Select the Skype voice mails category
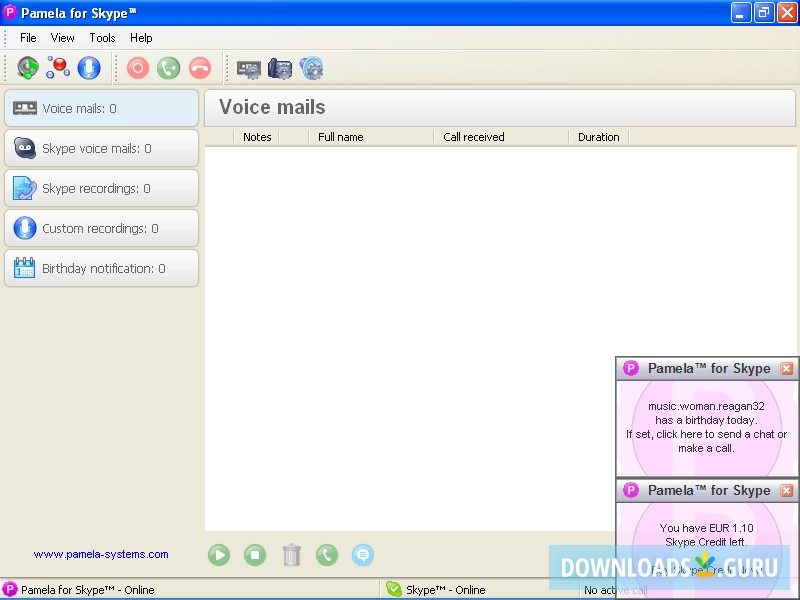Screen dimensions: 800x600 [102, 148]
